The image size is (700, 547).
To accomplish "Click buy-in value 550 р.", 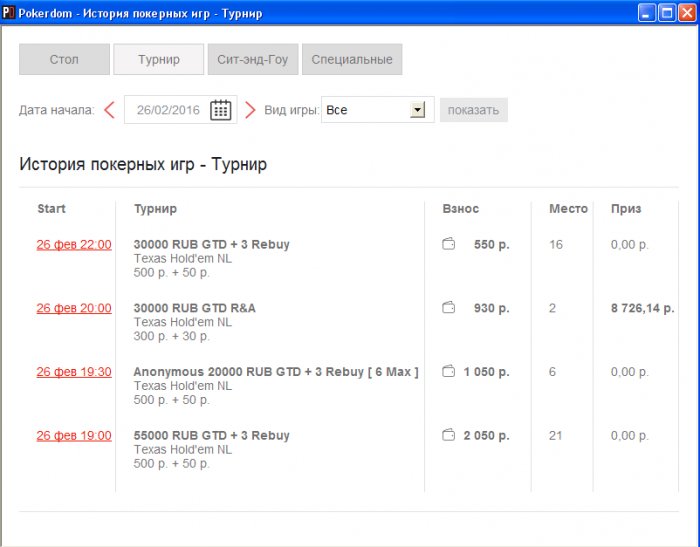I will 492,244.
